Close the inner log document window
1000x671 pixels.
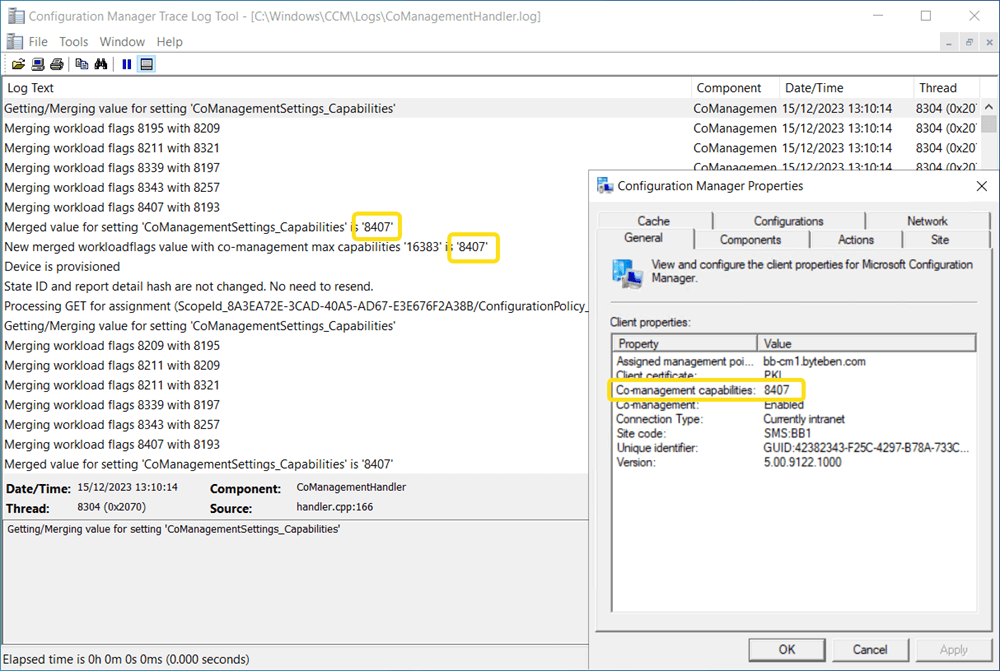(989, 42)
